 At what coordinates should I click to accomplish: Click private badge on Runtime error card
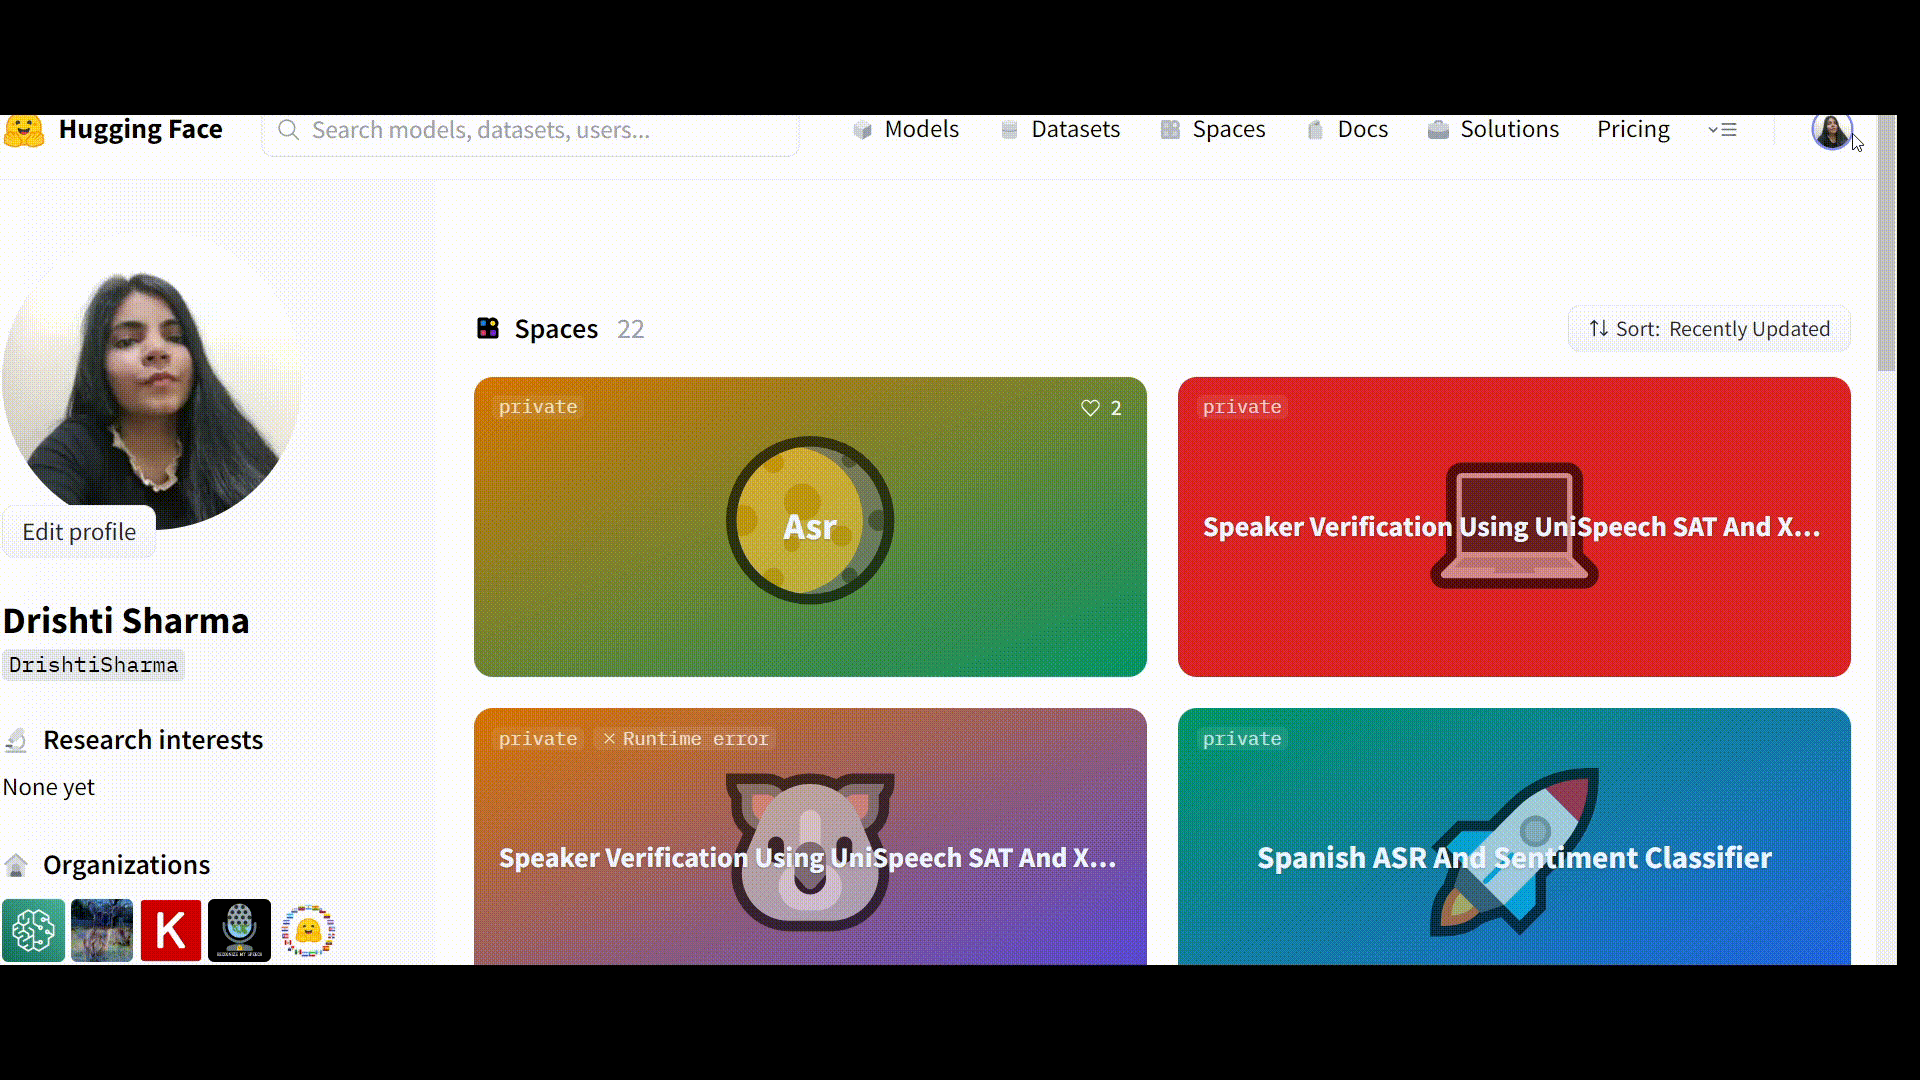538,739
